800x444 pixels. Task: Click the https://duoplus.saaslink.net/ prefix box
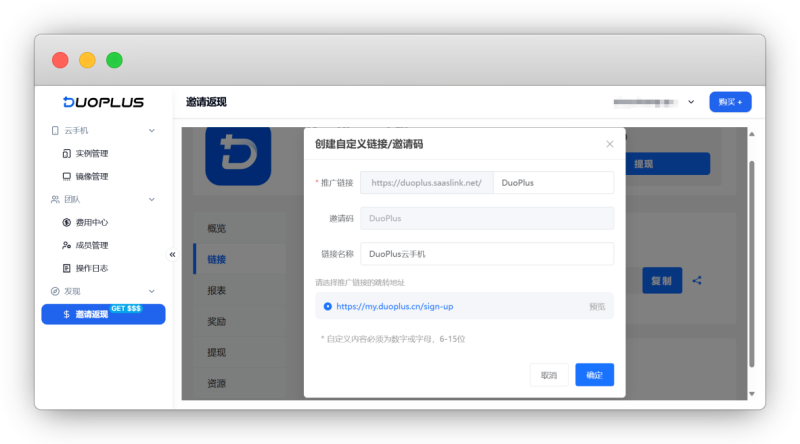click(427, 183)
